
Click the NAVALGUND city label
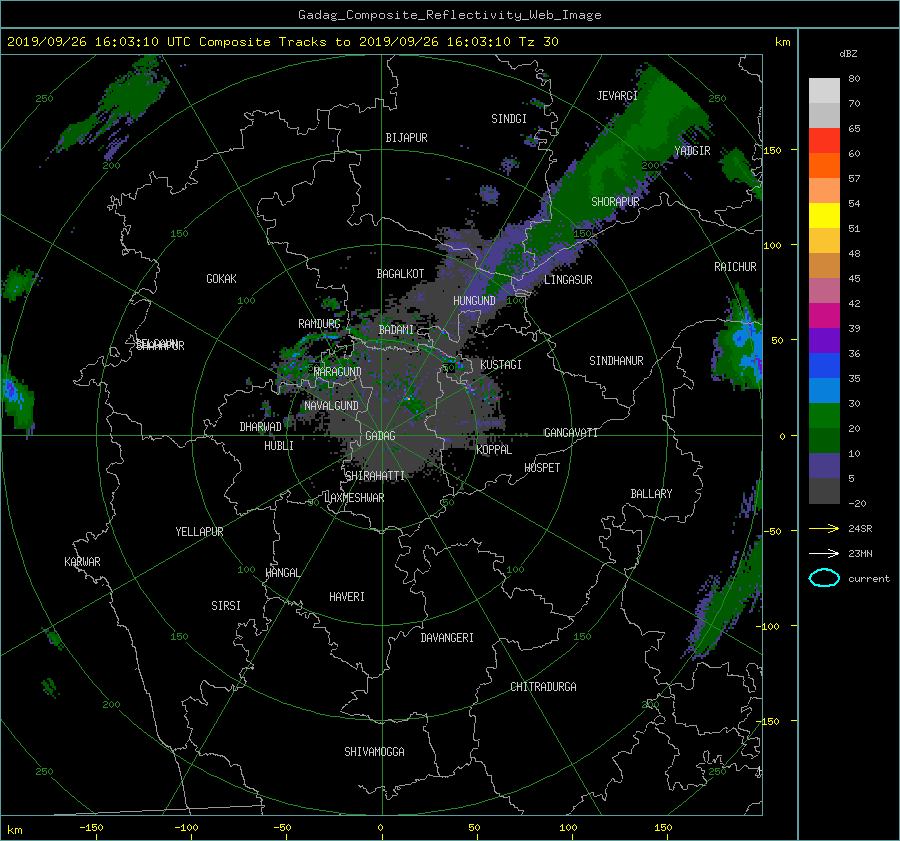pos(331,406)
